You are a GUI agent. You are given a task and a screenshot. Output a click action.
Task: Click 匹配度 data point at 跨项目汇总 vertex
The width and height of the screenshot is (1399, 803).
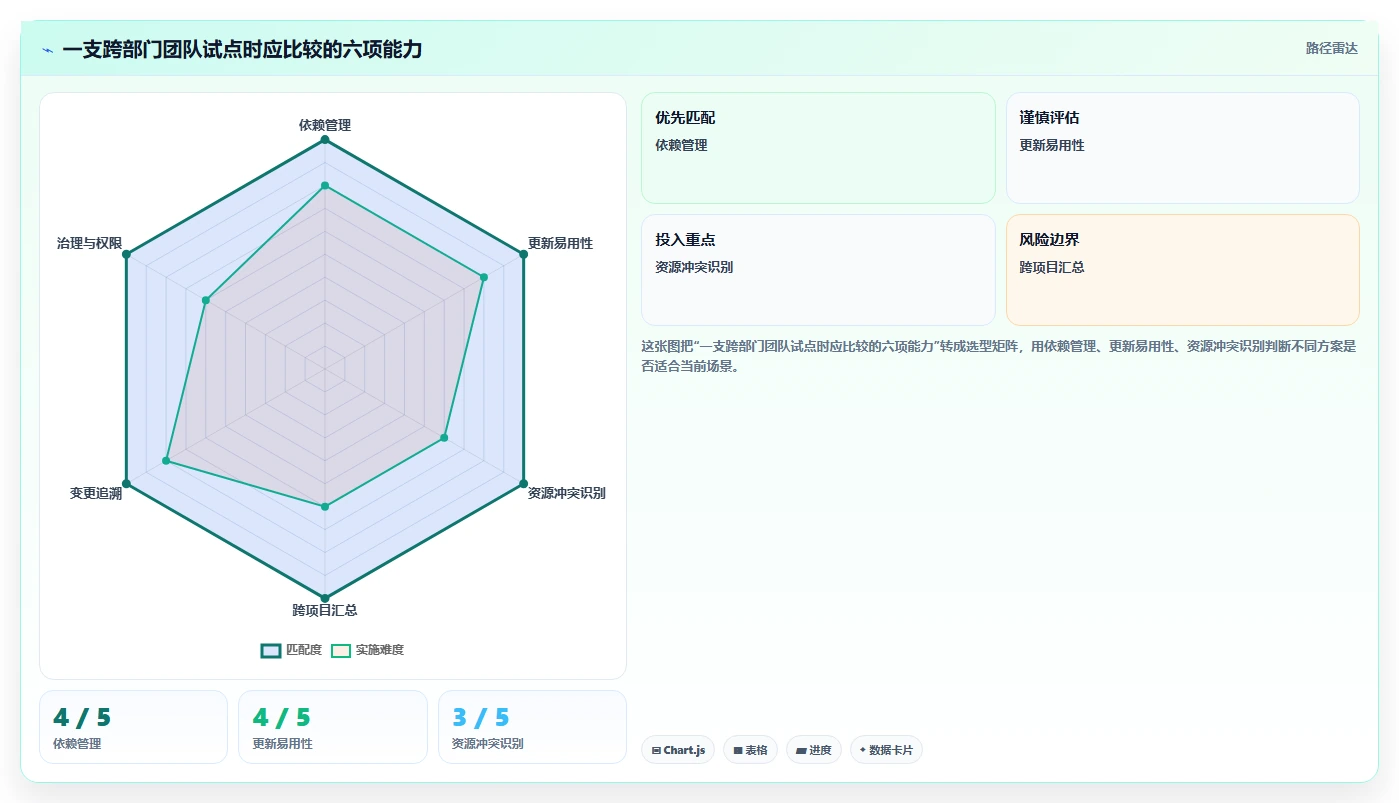tap(325, 598)
